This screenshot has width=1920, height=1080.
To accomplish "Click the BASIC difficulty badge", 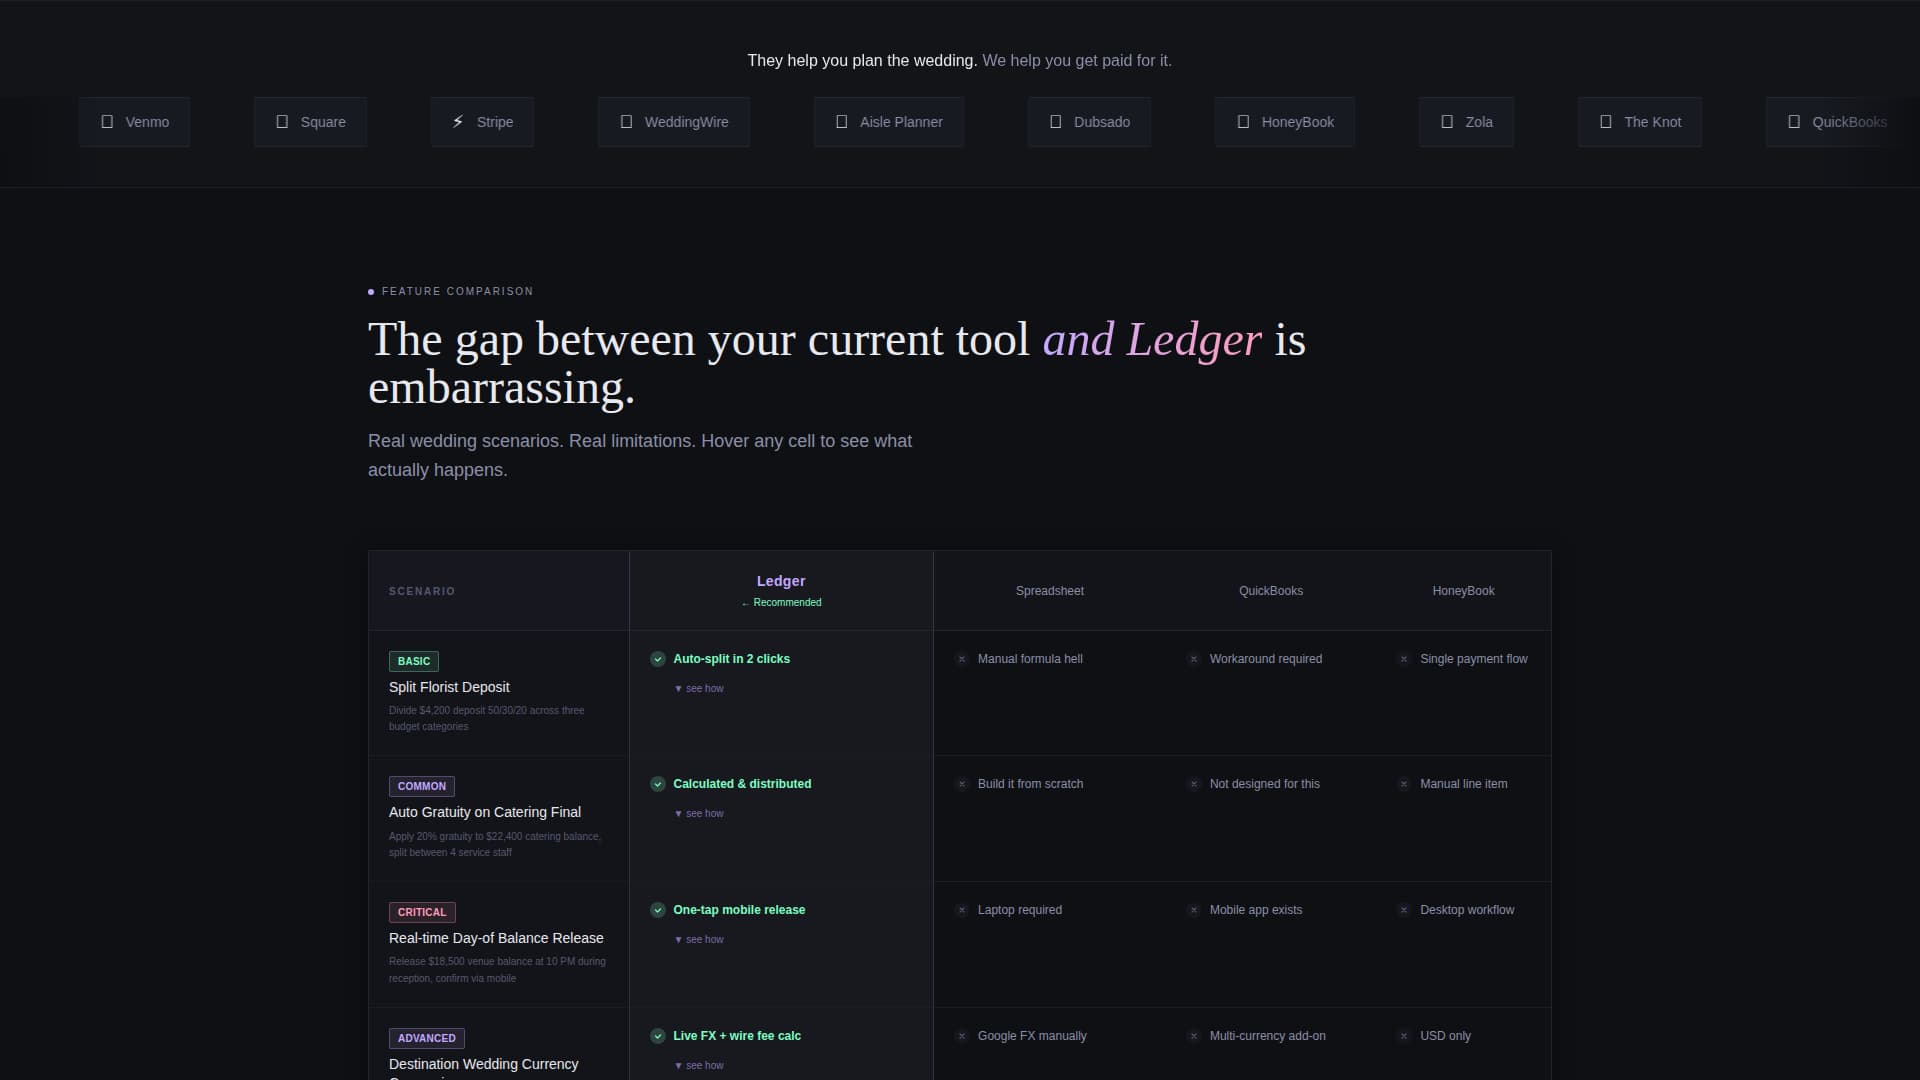I will click(x=414, y=661).
